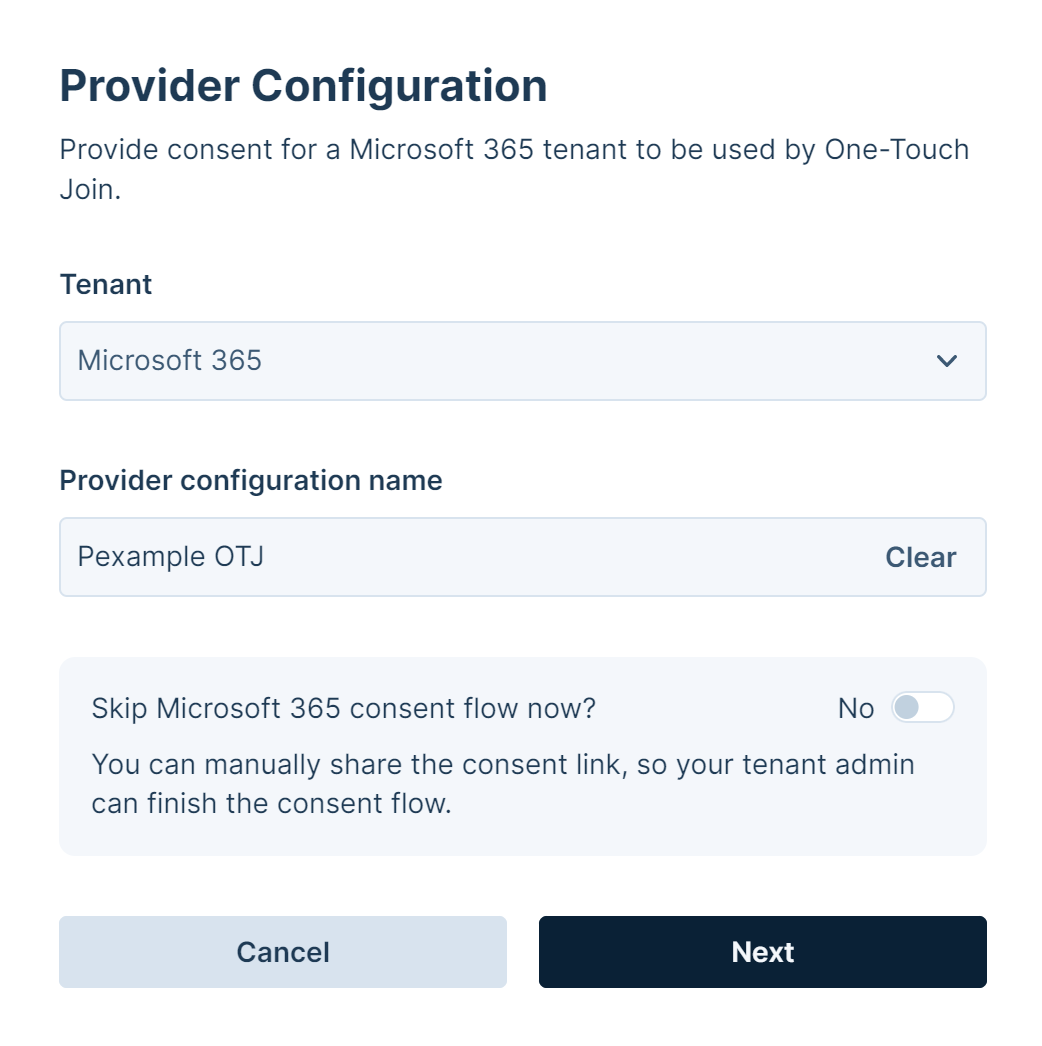1042x1046 pixels.
Task: Toggle the Skip Microsoft 365 consent flow switch
Action: [922, 708]
